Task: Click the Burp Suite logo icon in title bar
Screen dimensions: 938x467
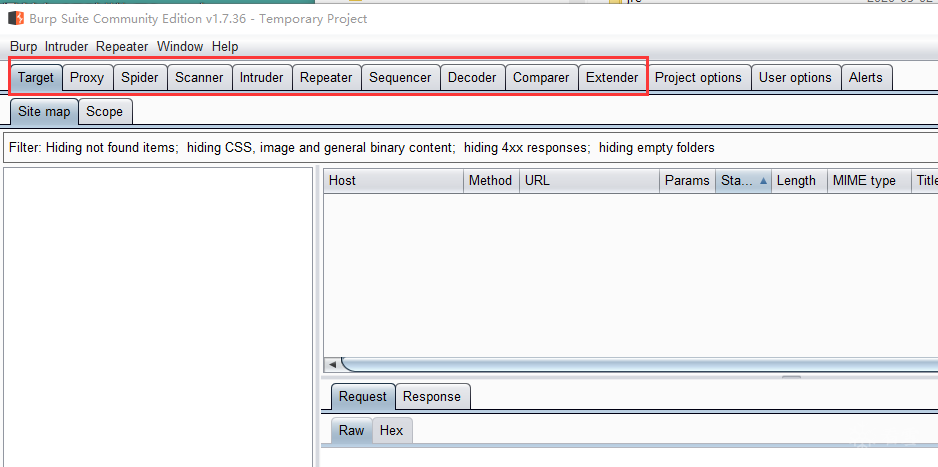Action: (x=16, y=18)
